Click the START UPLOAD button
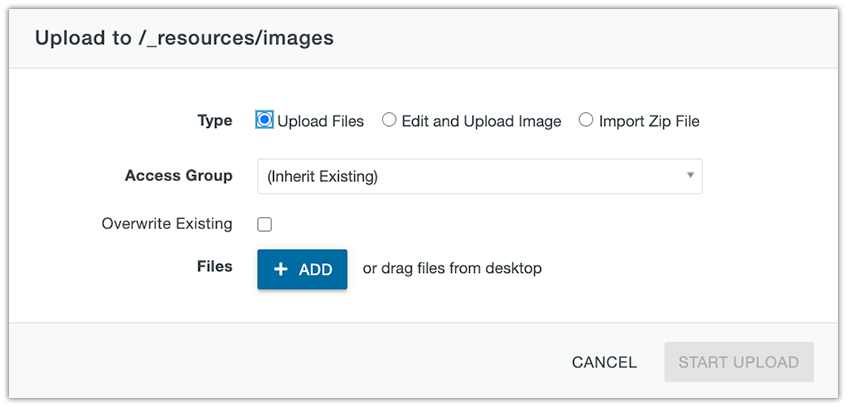 (x=739, y=362)
